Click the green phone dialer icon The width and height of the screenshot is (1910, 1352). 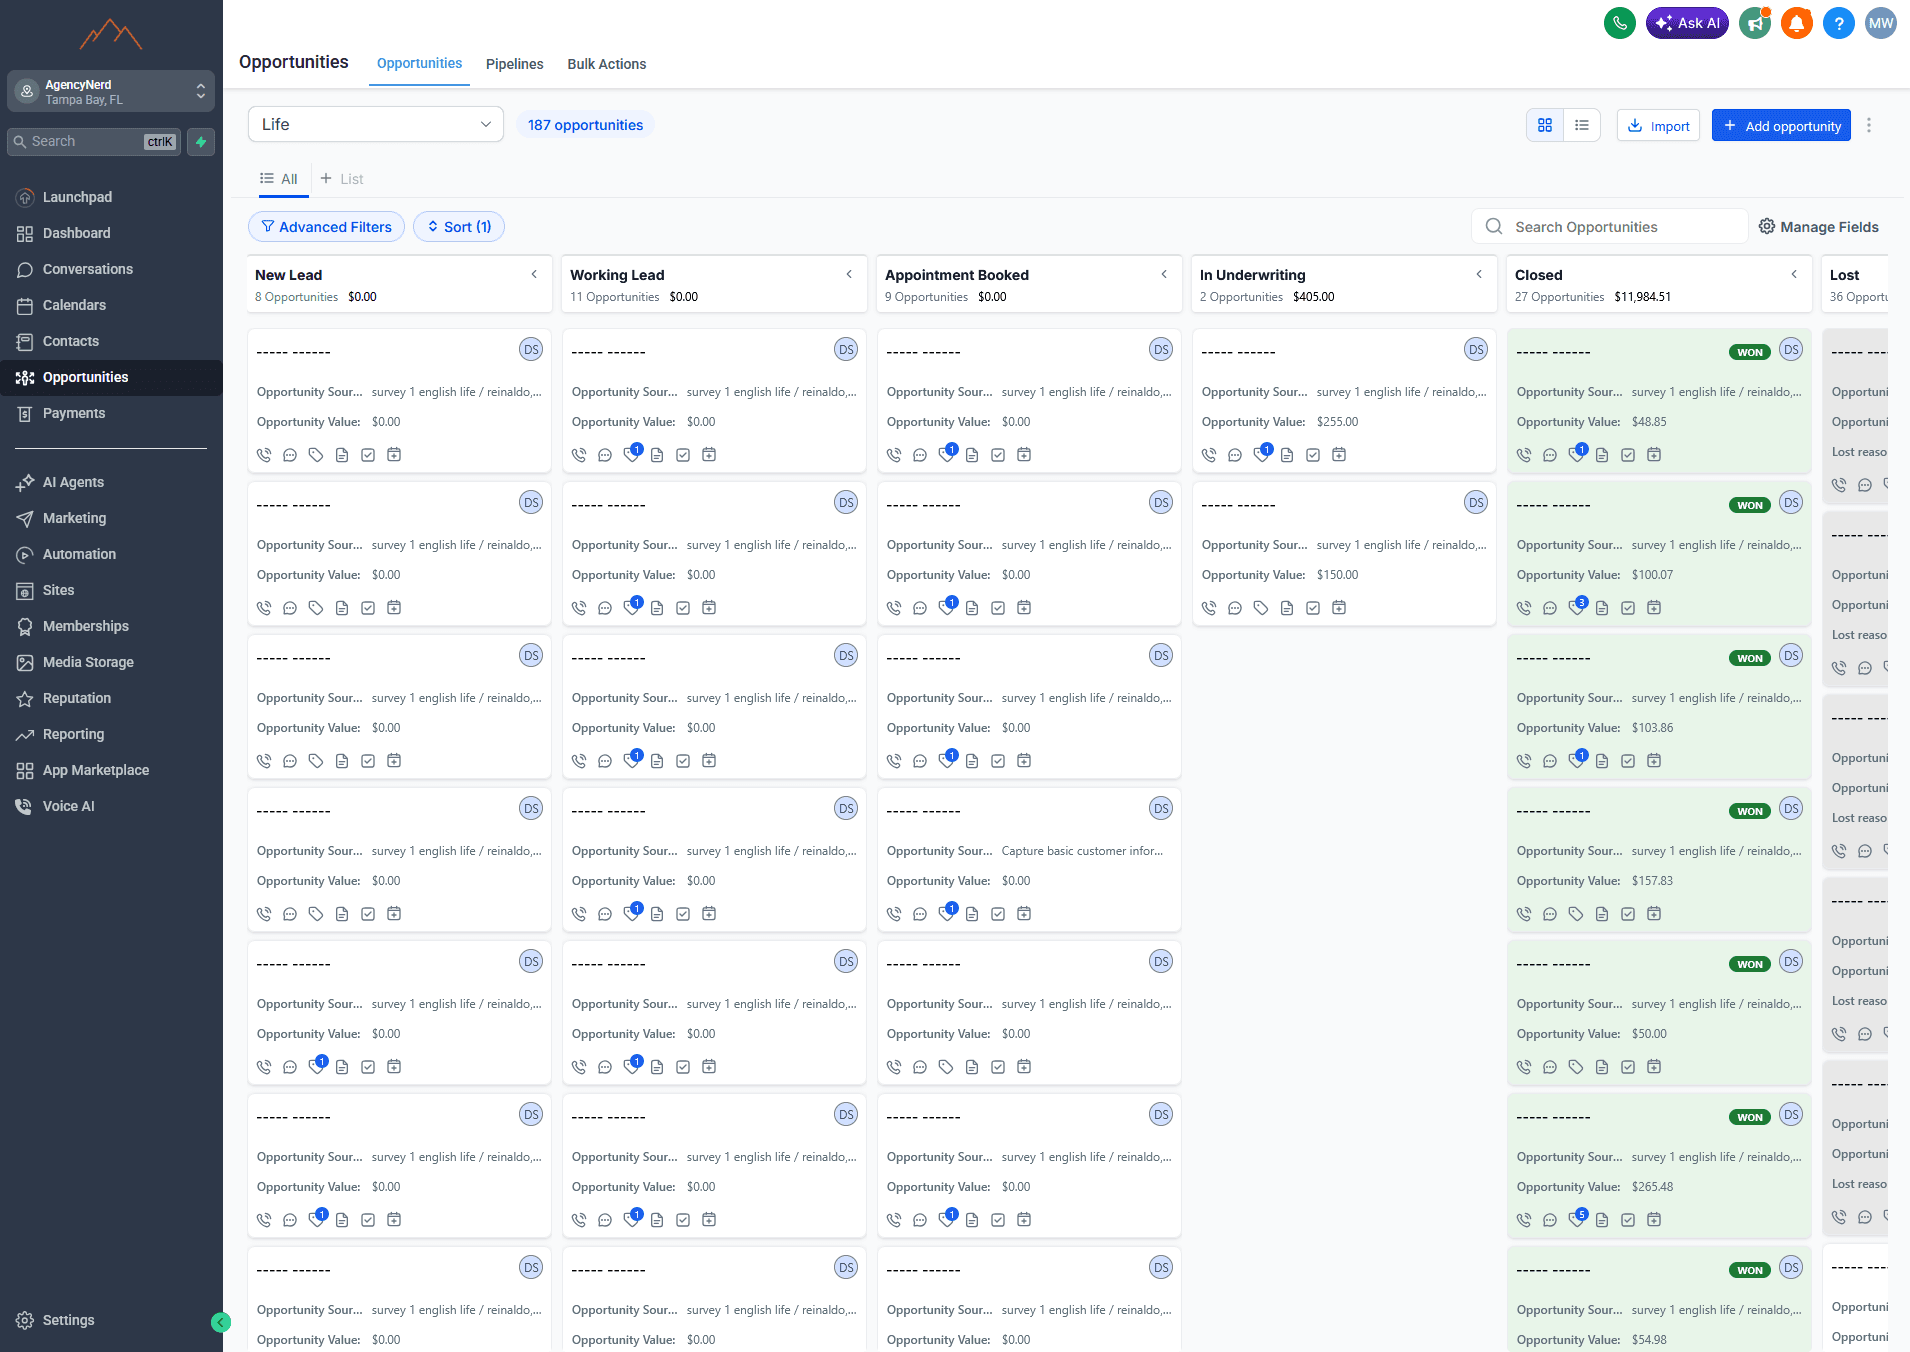click(x=1619, y=23)
